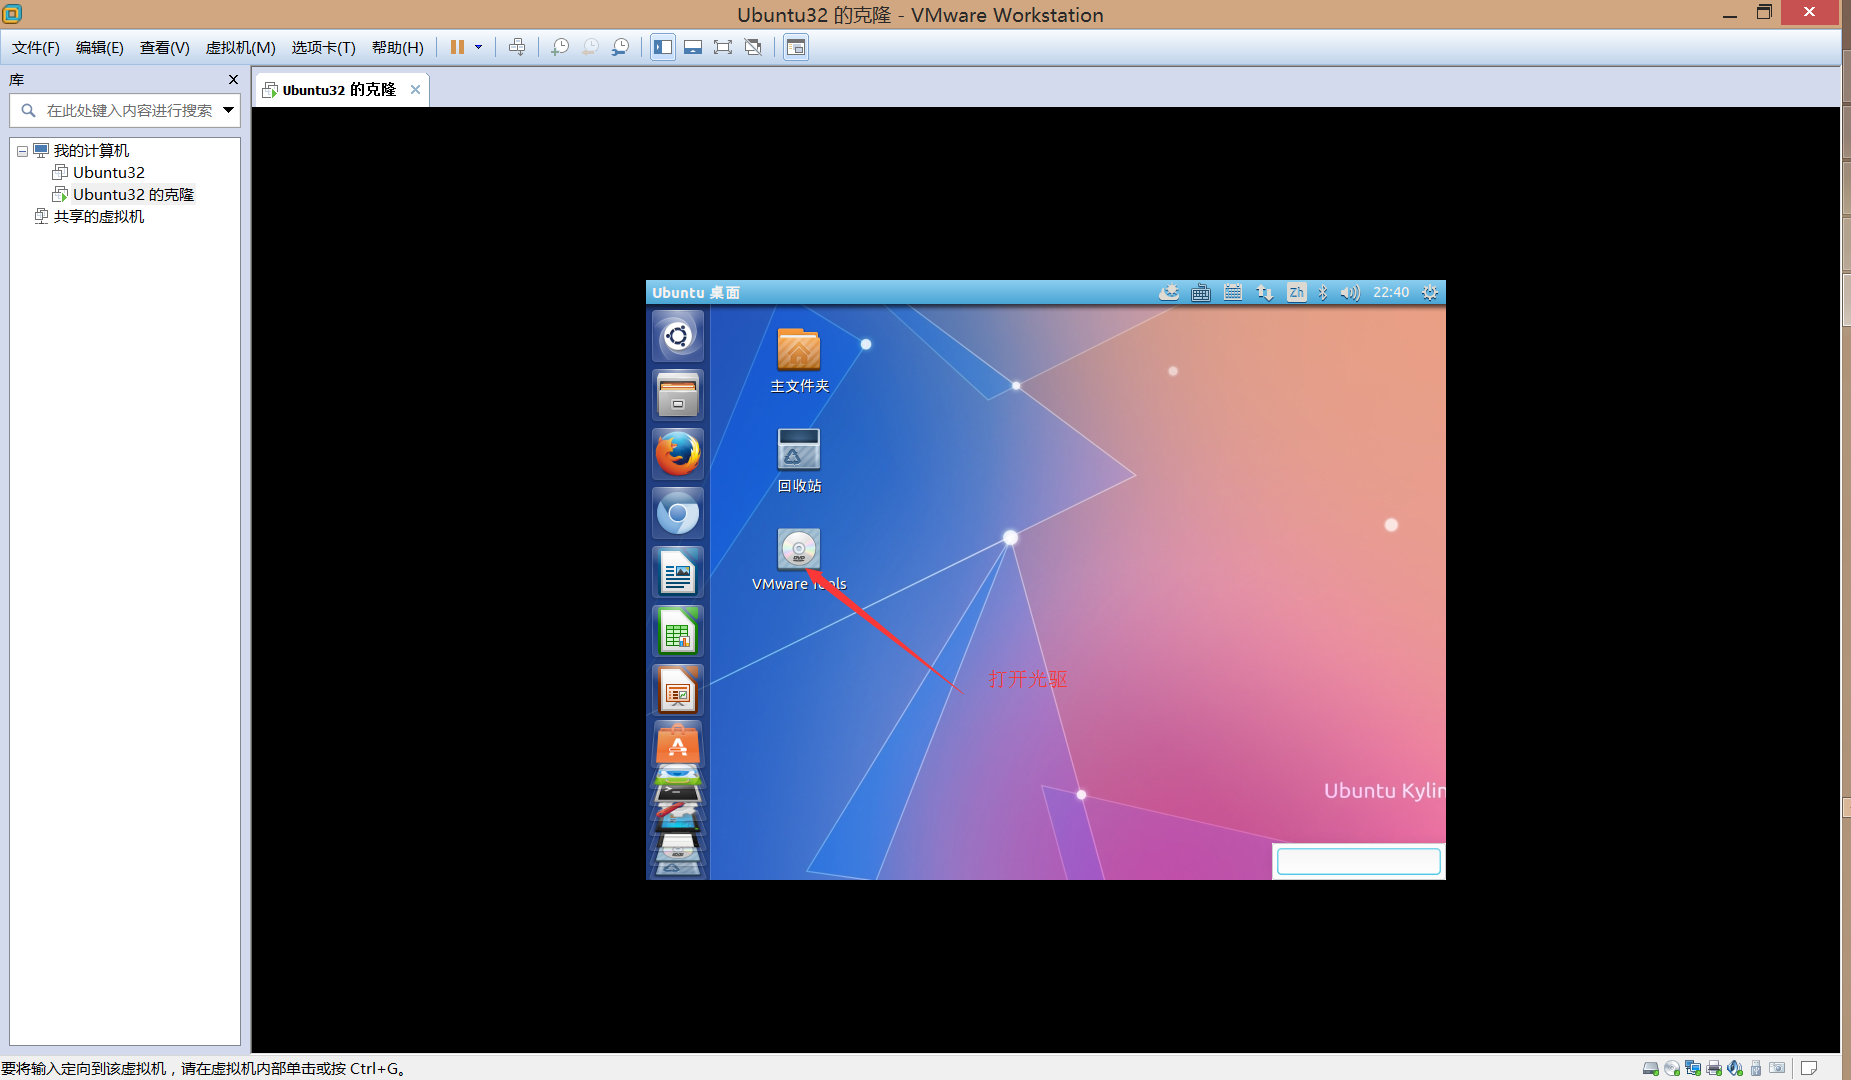1851x1080 pixels.
Task: Expand the library search filter dropdown arrow
Action: click(229, 110)
